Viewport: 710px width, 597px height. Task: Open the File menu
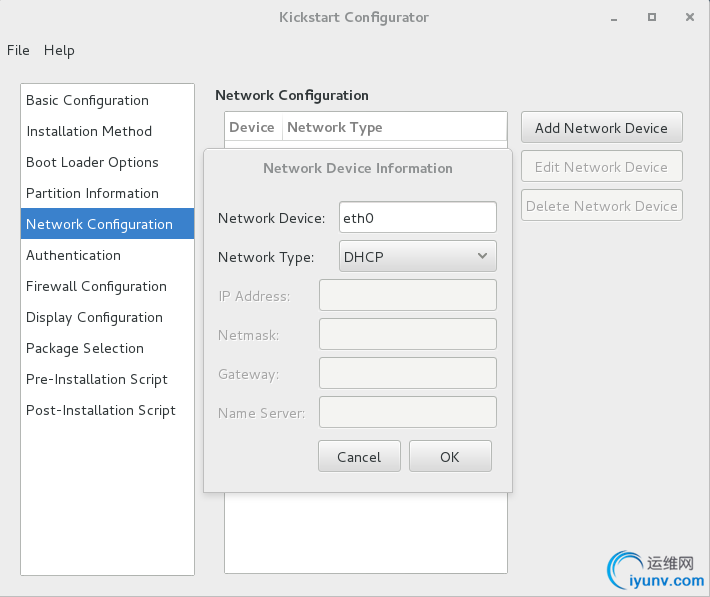[x=18, y=50]
